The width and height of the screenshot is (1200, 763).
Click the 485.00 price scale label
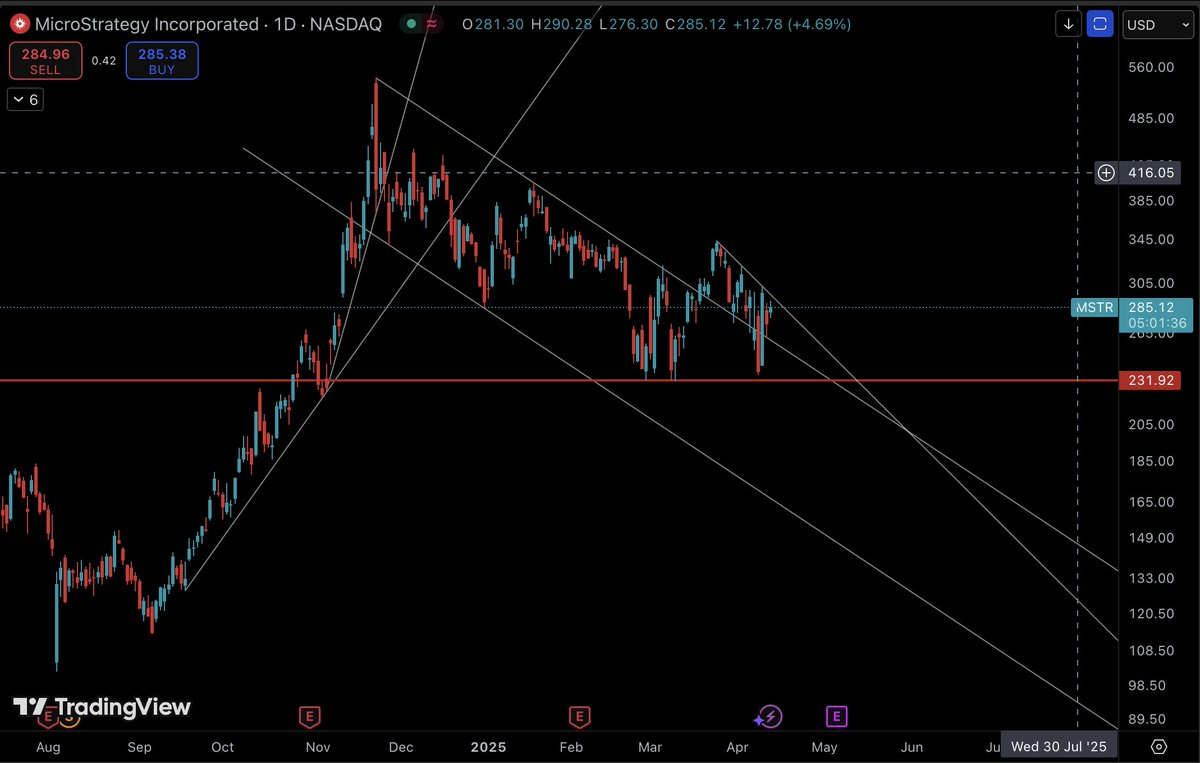click(x=1149, y=118)
